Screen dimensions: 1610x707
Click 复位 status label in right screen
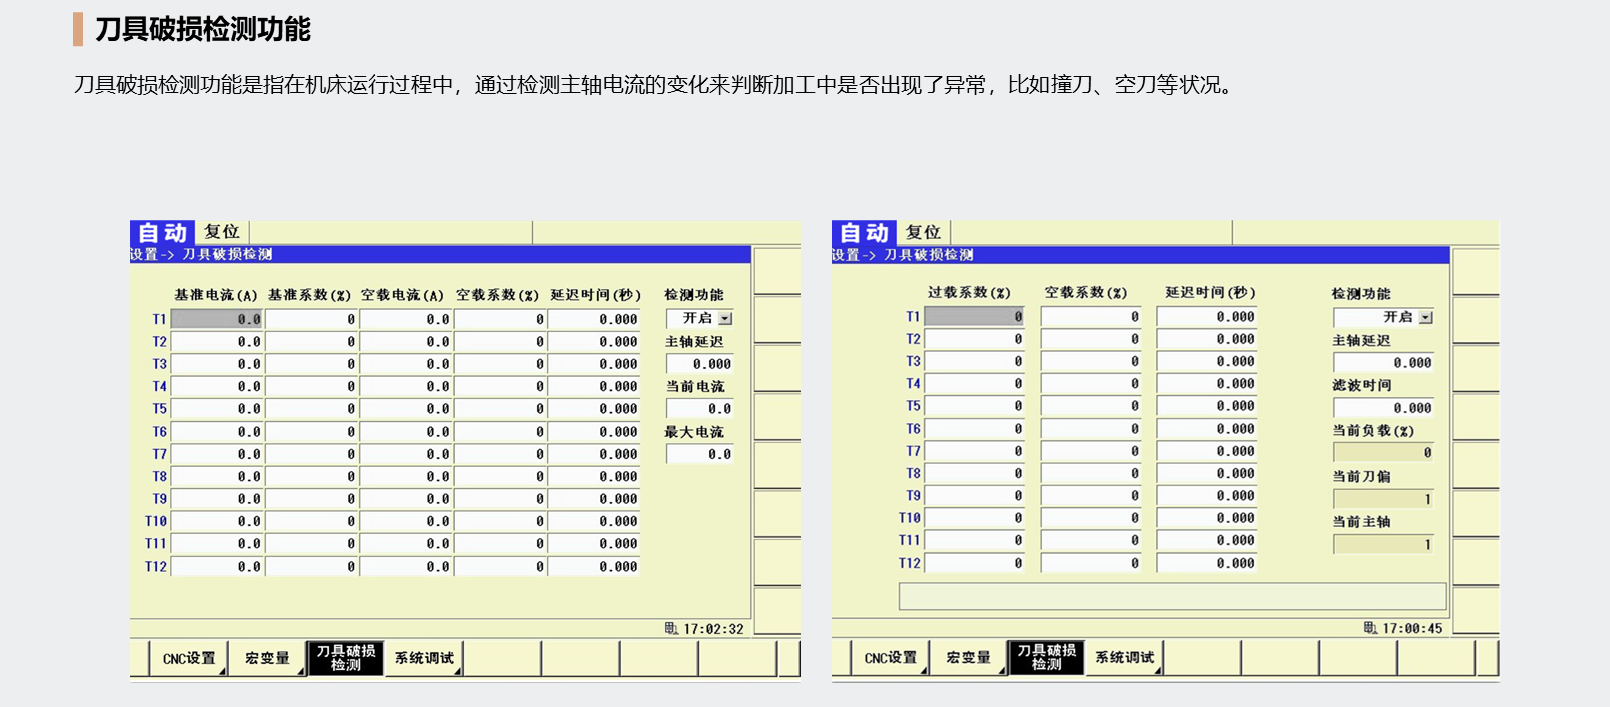[x=923, y=232]
